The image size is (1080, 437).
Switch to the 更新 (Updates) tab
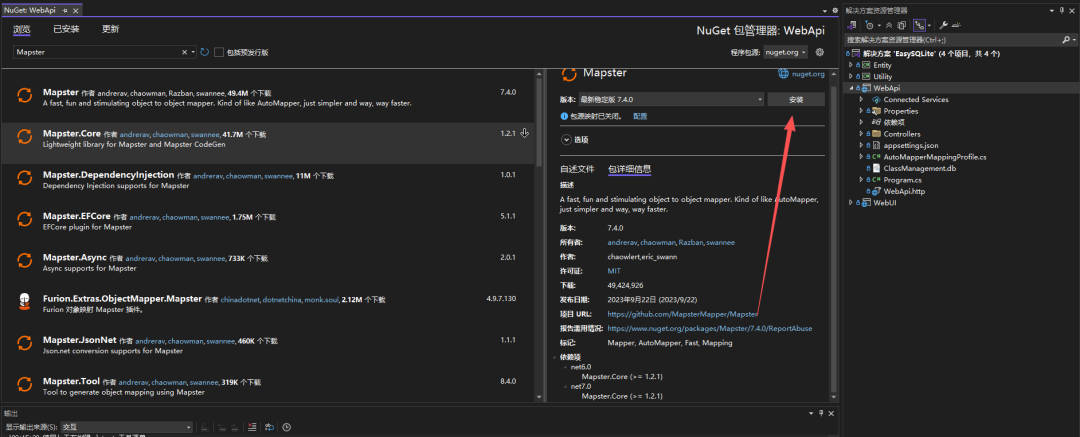(111, 29)
